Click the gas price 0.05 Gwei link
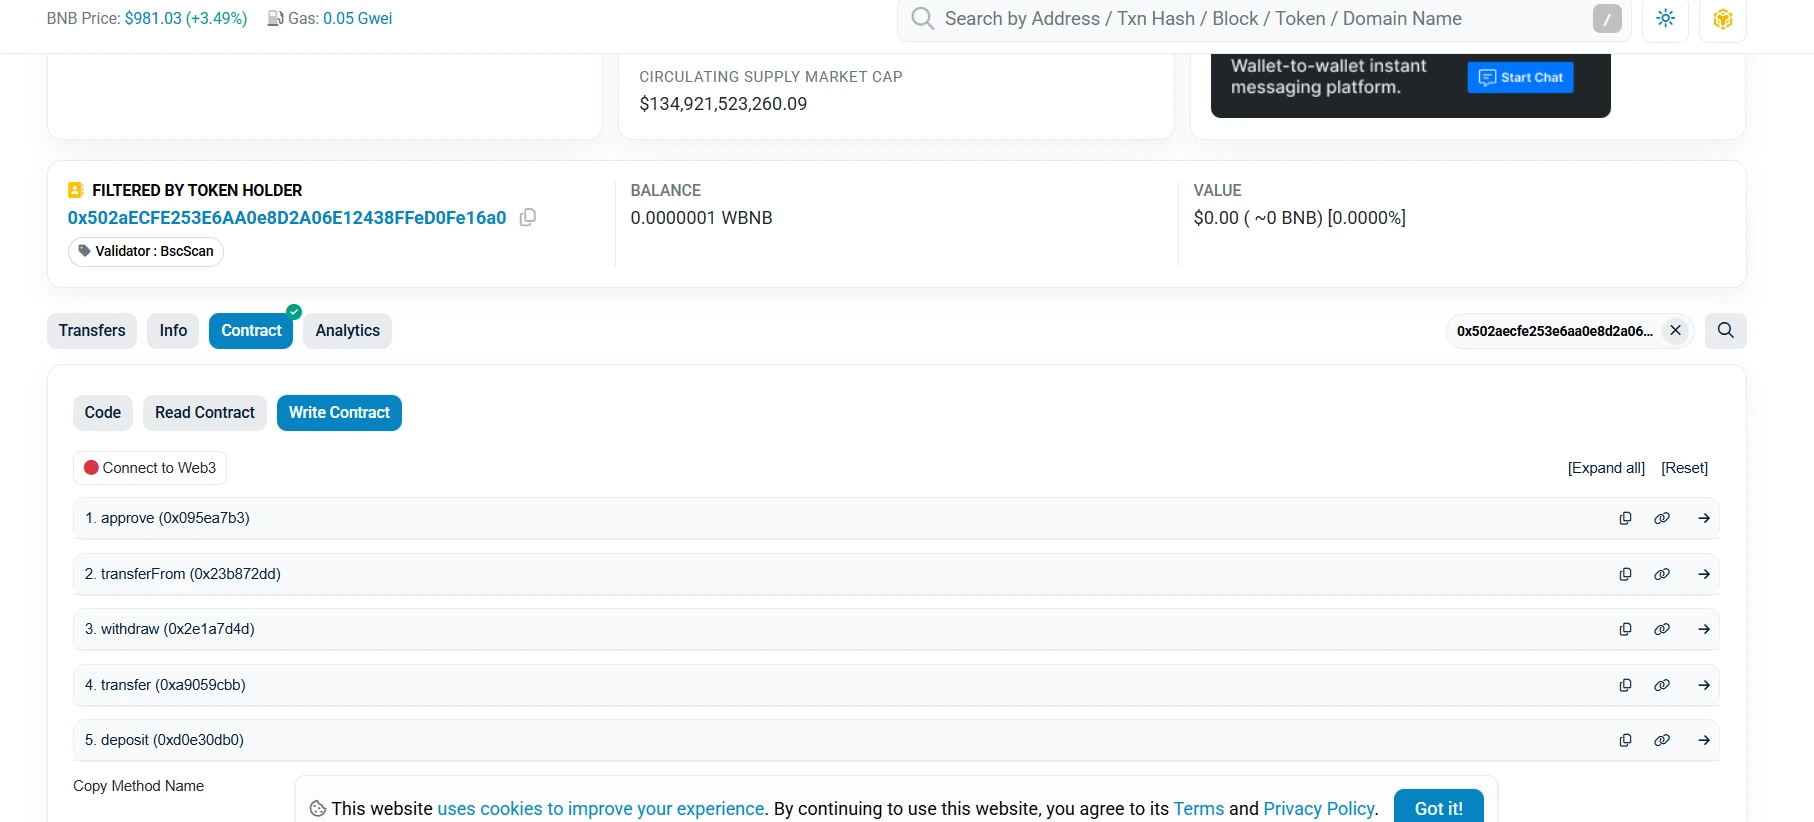Screen dimensions: 1814x822 tap(357, 18)
